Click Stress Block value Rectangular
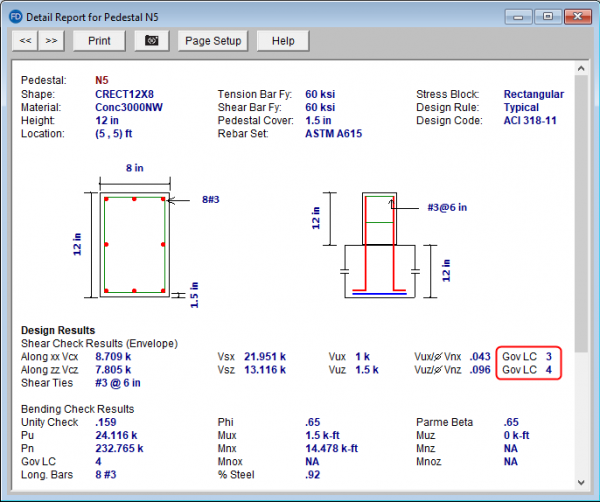Viewport: 600px width, 502px height. pos(534,94)
